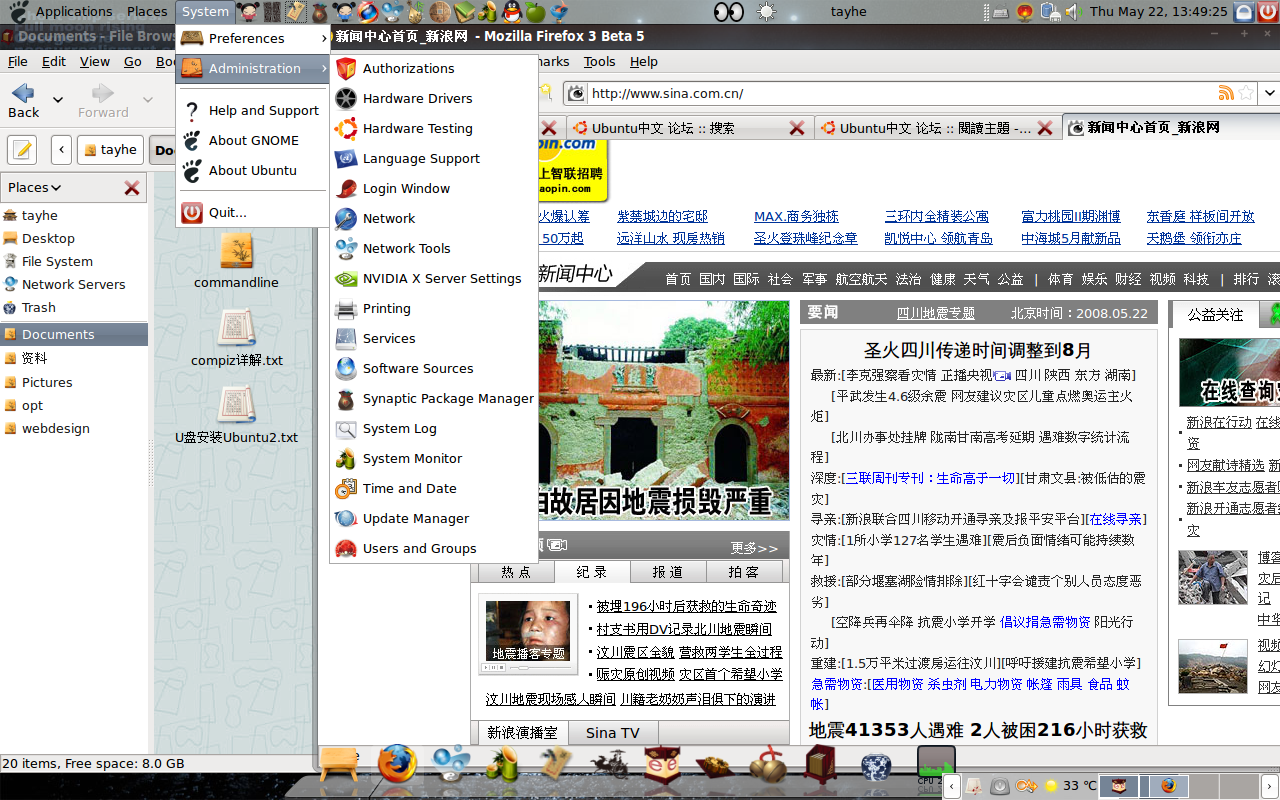This screenshot has height=800, width=1280.
Task: Select Trash in the Places sidebar
Action: point(74,307)
